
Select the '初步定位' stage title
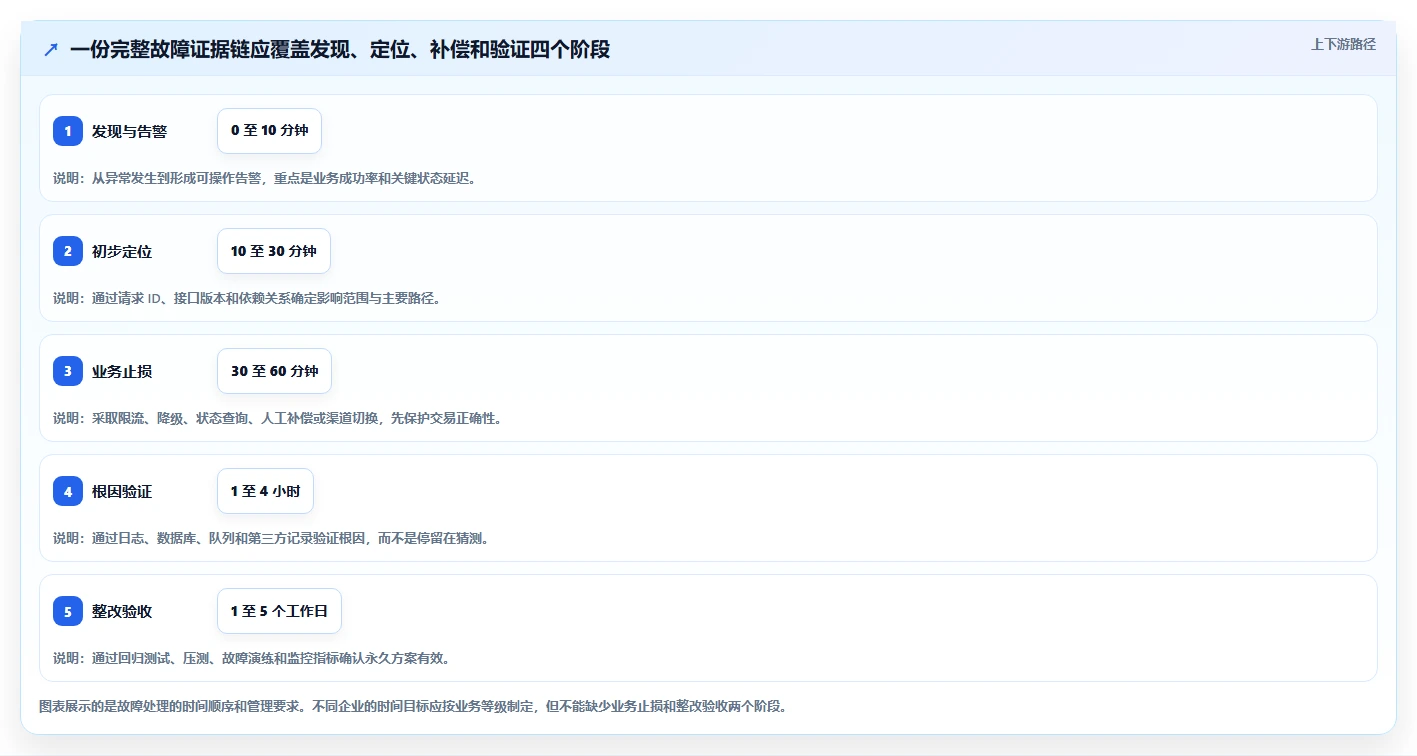[122, 251]
